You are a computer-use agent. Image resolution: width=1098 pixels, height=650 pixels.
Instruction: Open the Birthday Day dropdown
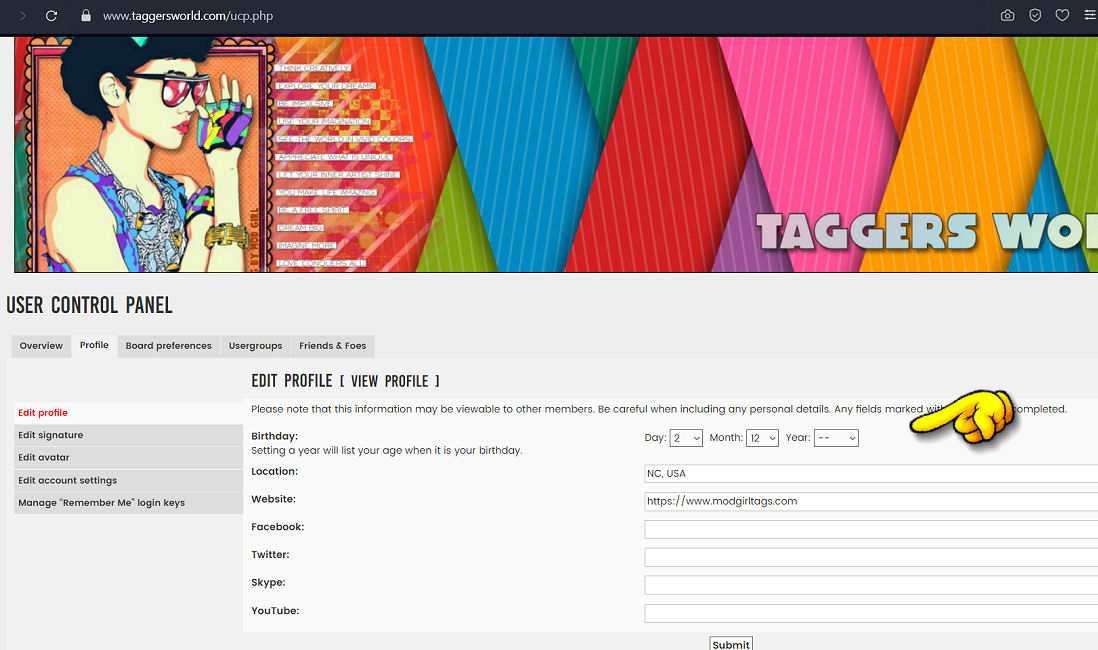tap(686, 438)
